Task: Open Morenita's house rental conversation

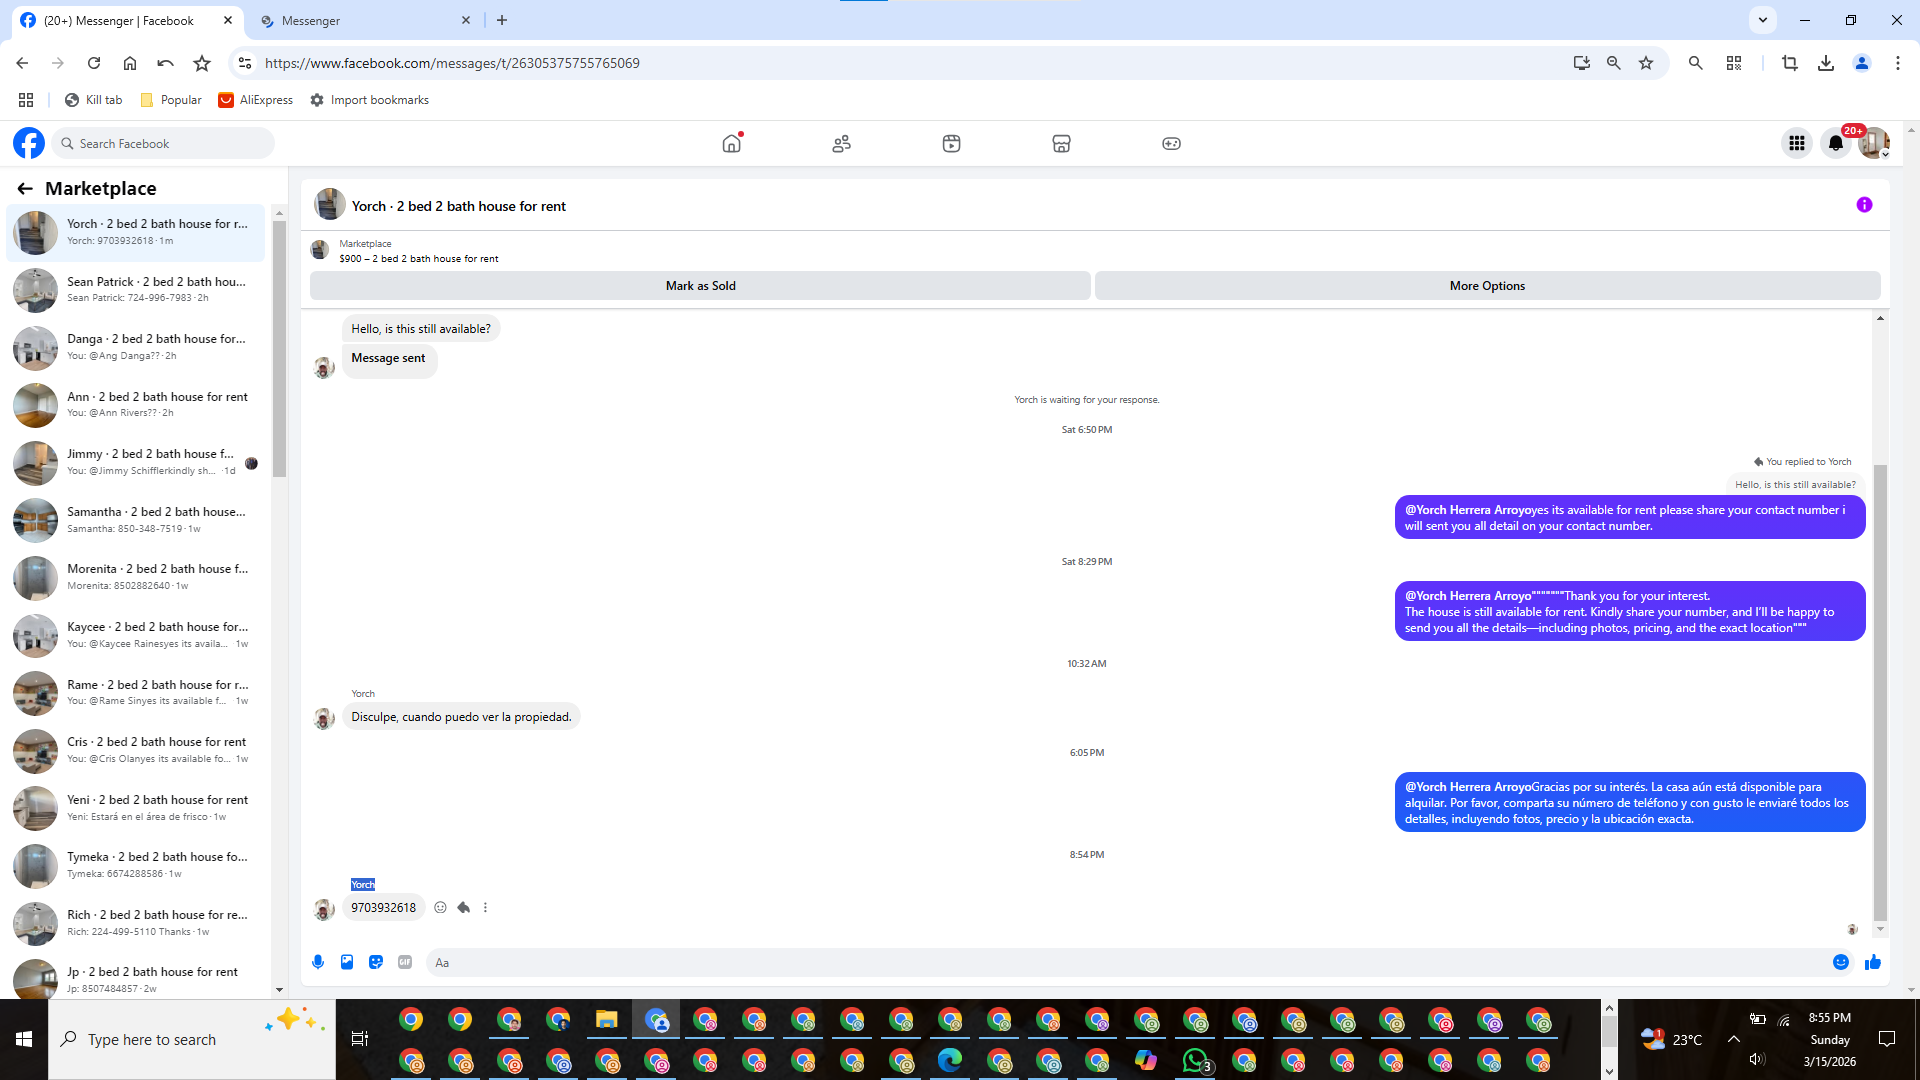Action: click(136, 577)
